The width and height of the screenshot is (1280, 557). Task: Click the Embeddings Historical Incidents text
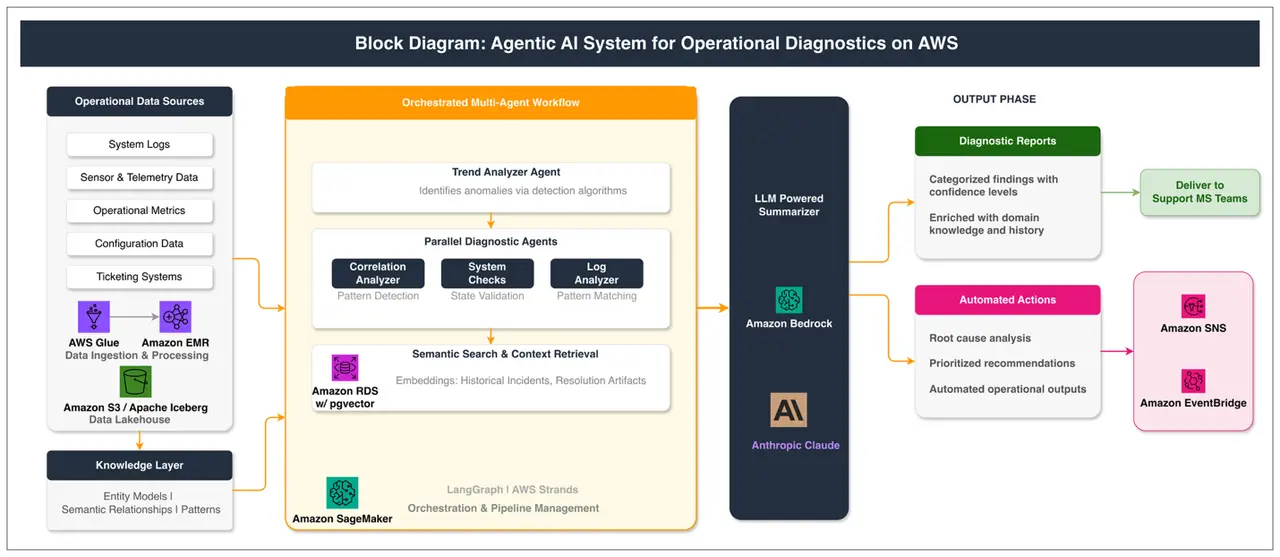click(x=521, y=381)
